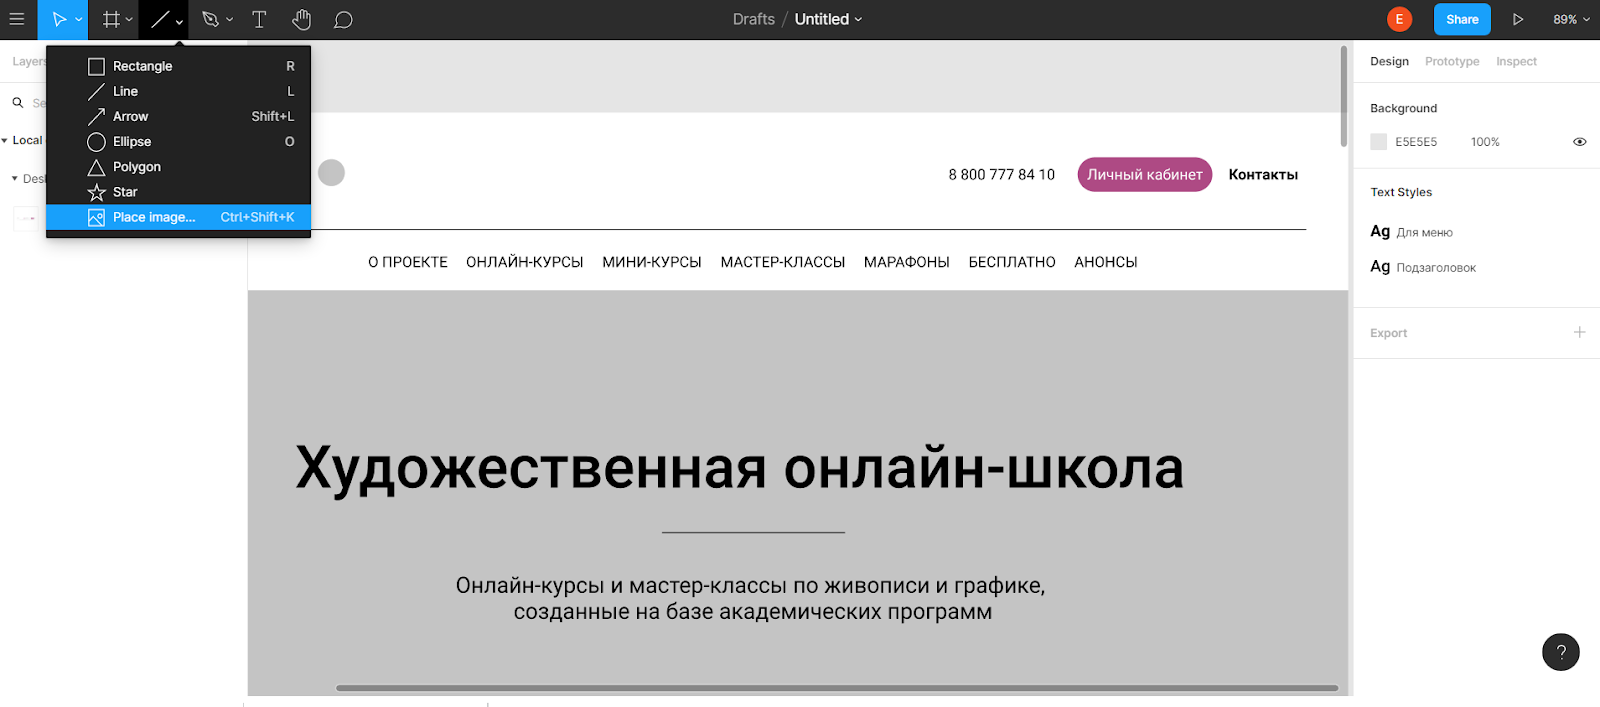Click the horizontal canvas scrollbar
Image resolution: width=1600 pixels, height=707 pixels.
837,688
